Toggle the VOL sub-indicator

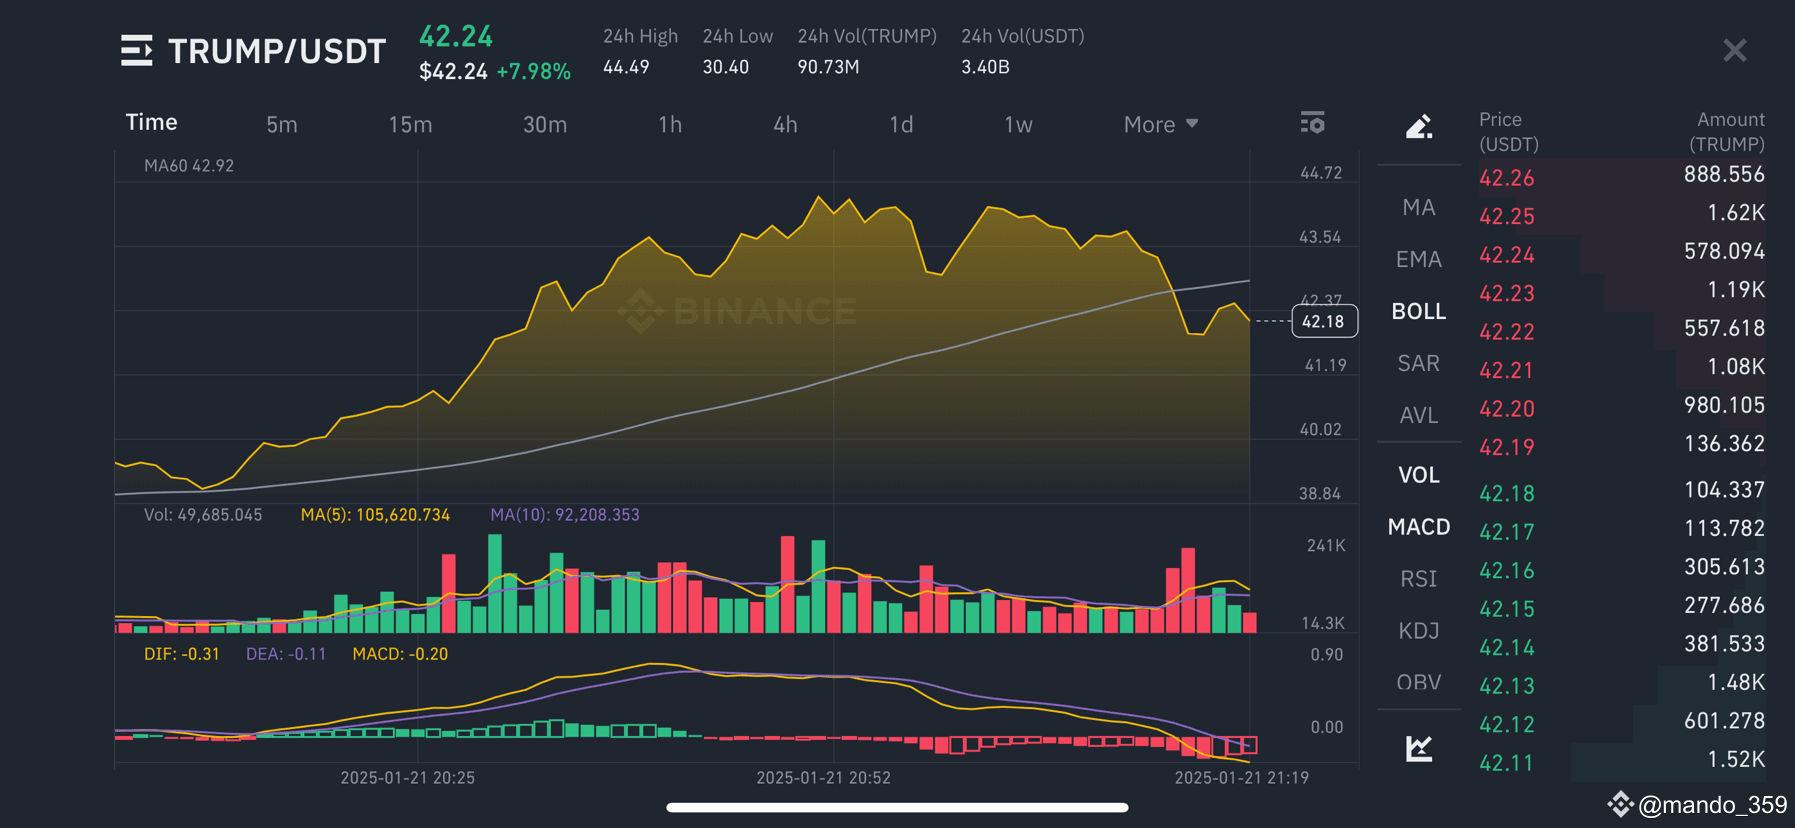tap(1419, 475)
